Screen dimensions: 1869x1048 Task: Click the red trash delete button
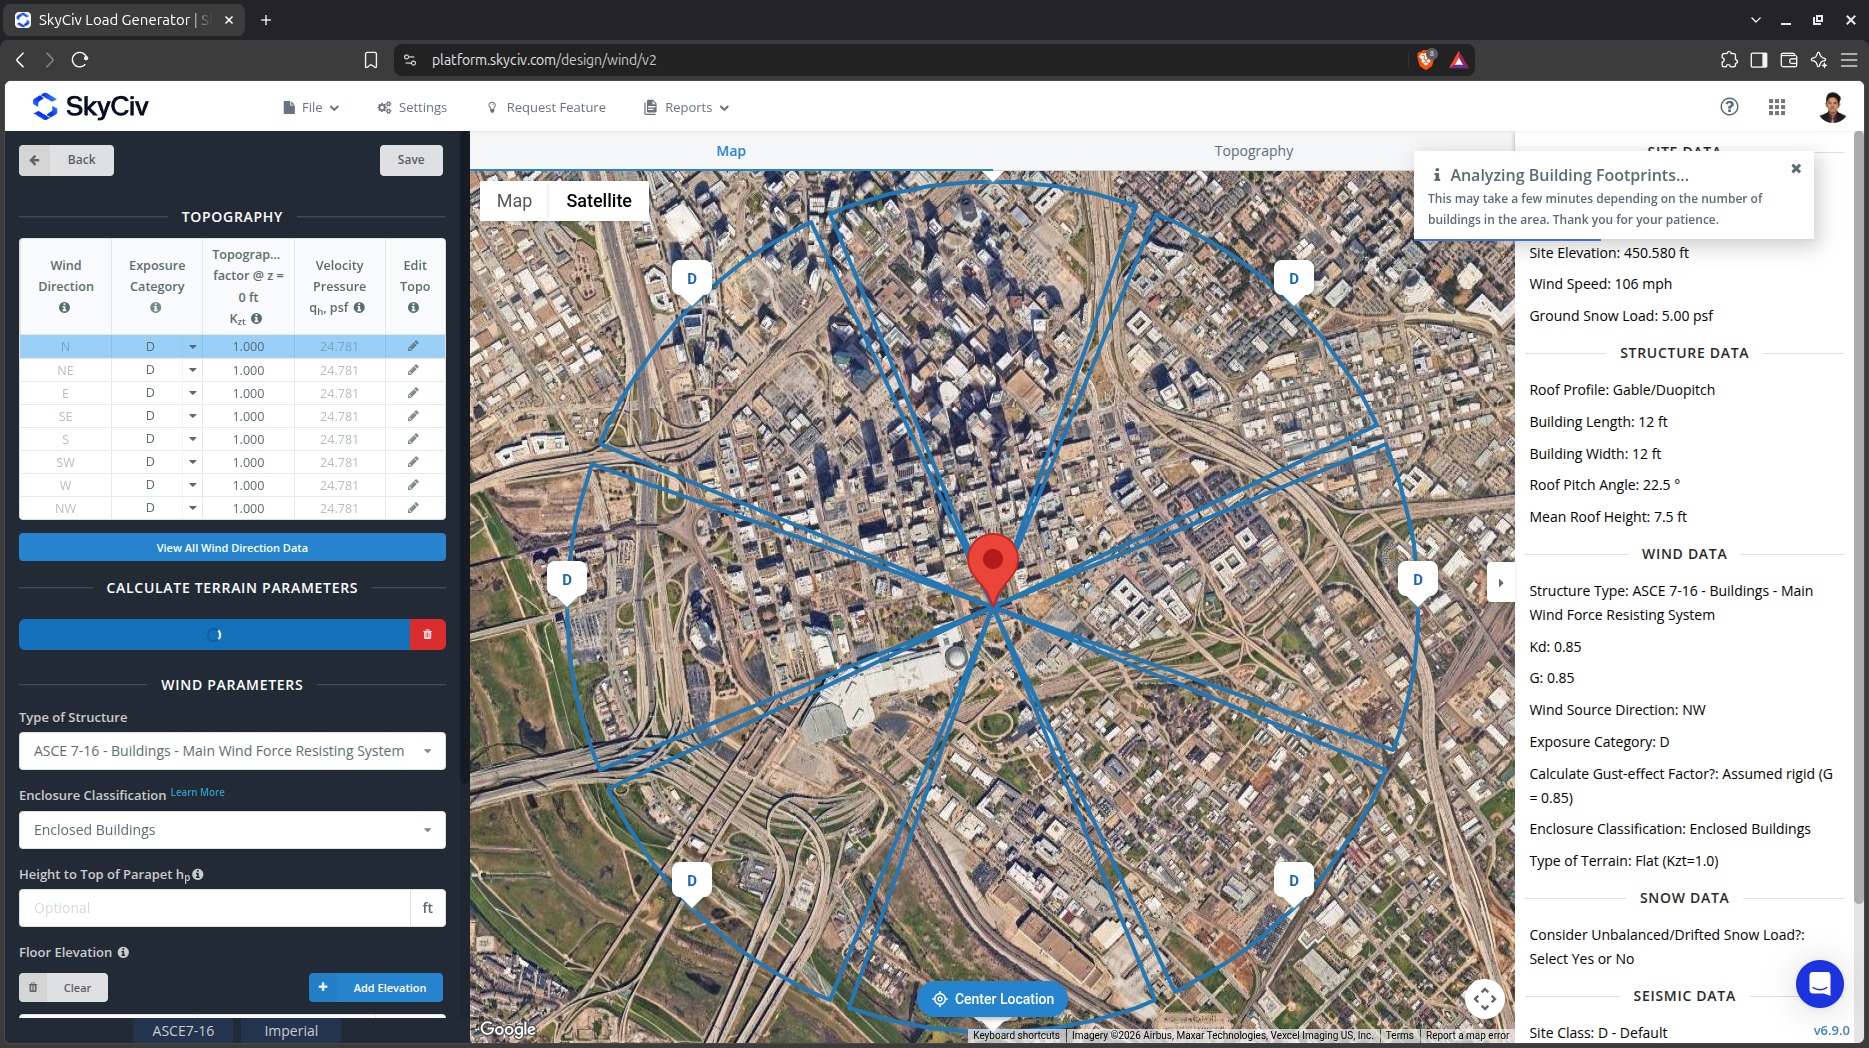(x=427, y=635)
